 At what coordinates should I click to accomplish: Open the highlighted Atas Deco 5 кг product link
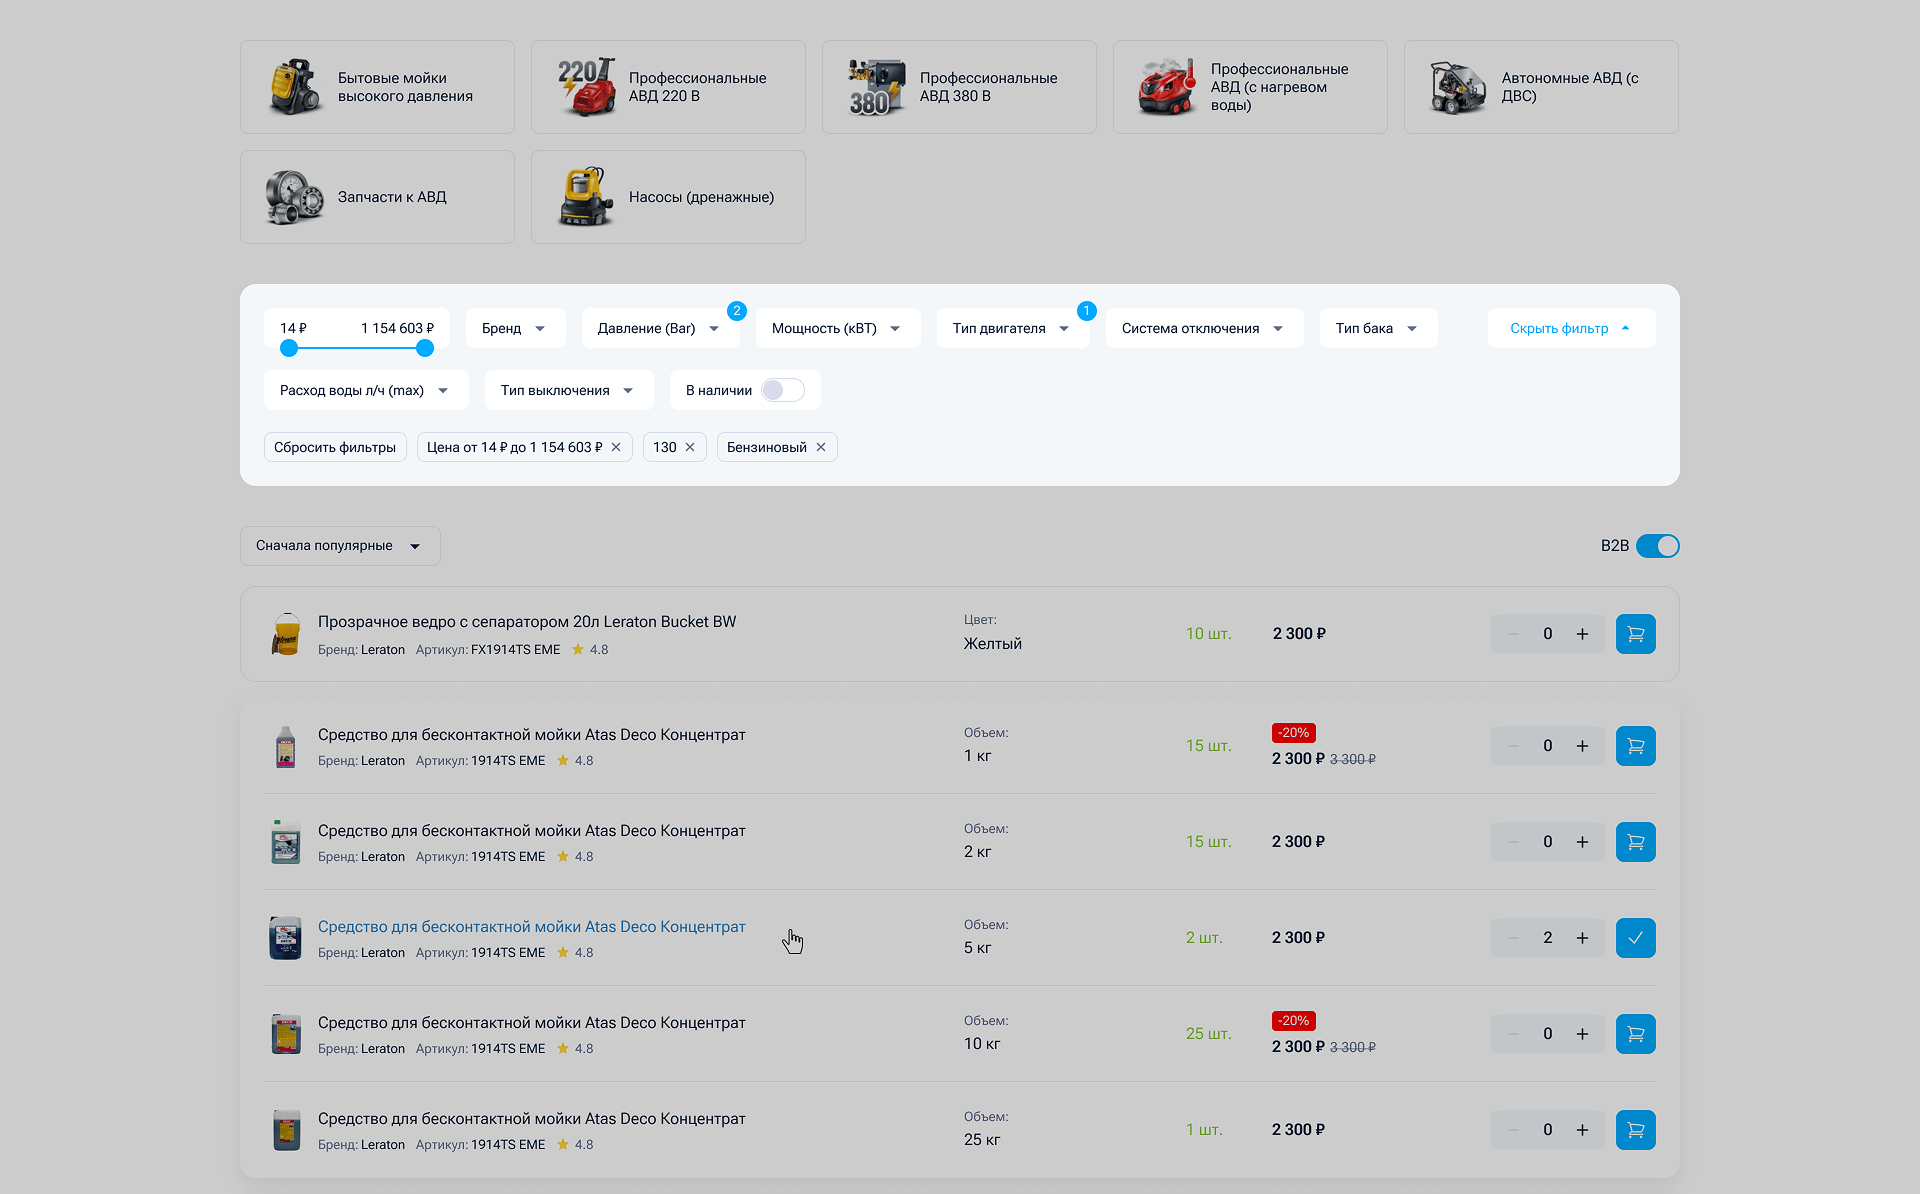pos(531,927)
